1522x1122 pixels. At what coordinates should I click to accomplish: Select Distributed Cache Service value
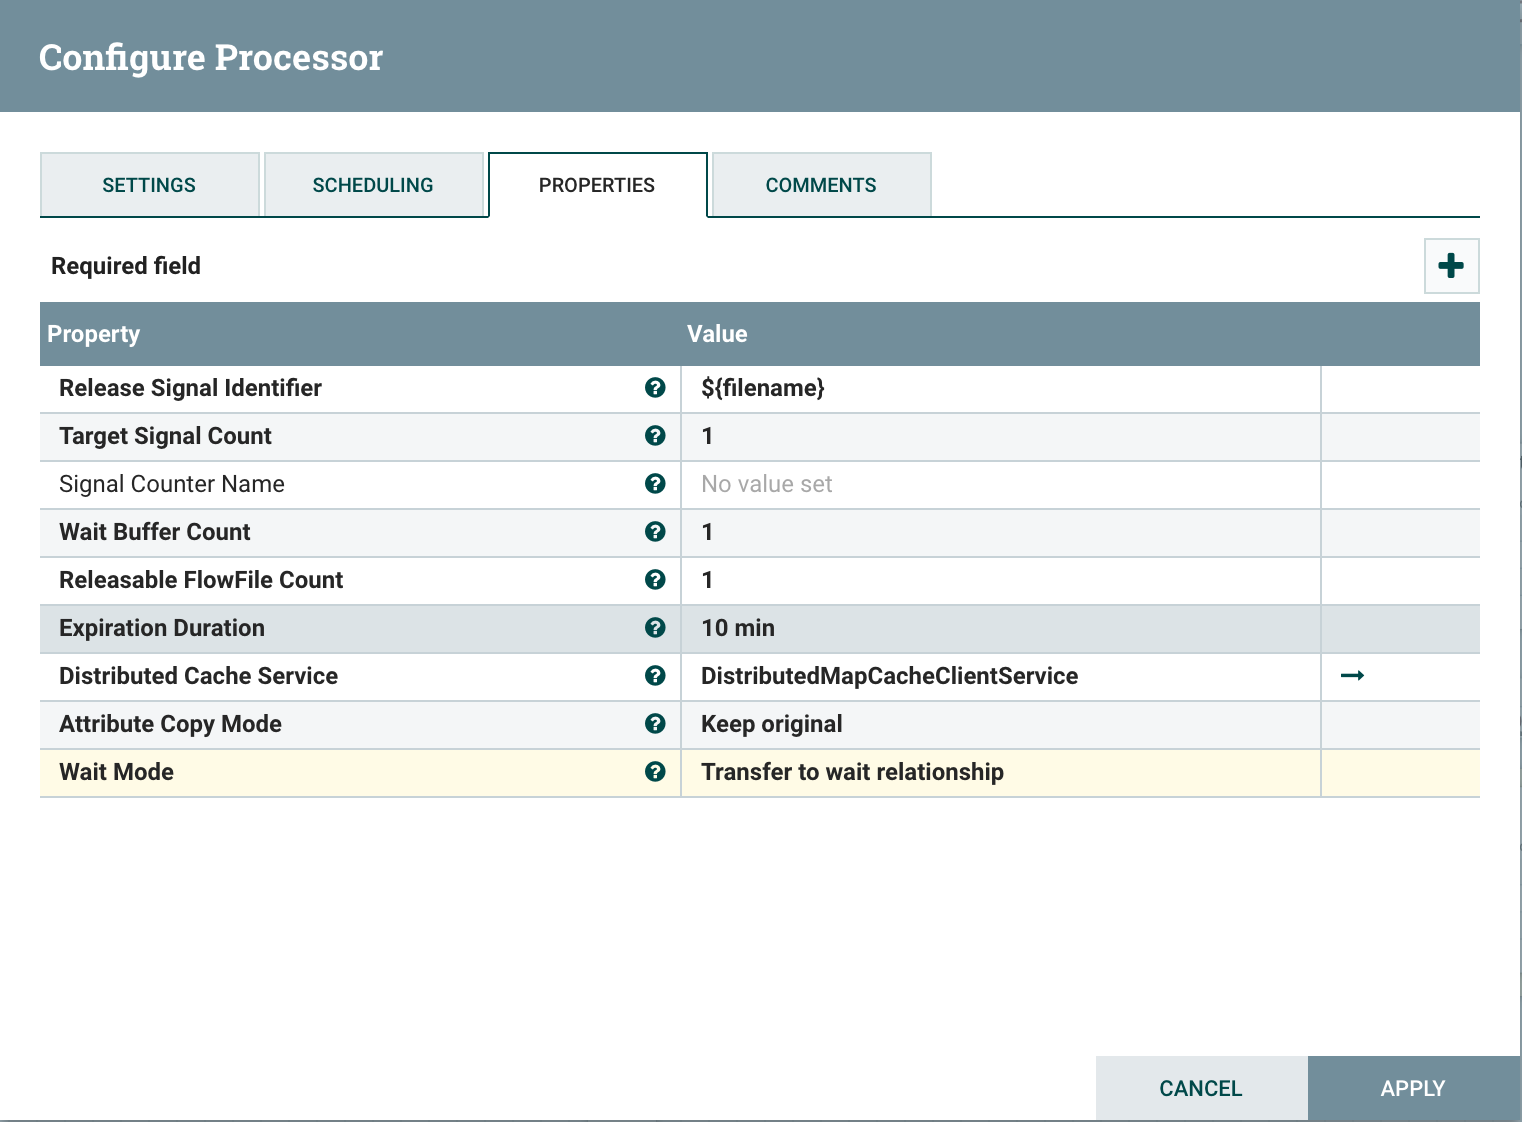click(1000, 676)
